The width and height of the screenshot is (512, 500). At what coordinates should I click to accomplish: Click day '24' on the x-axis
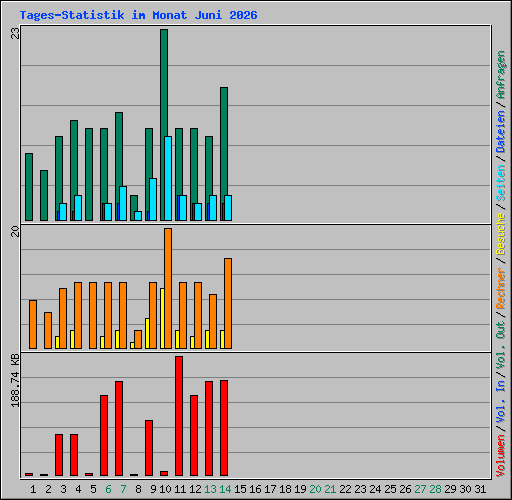coord(375,489)
